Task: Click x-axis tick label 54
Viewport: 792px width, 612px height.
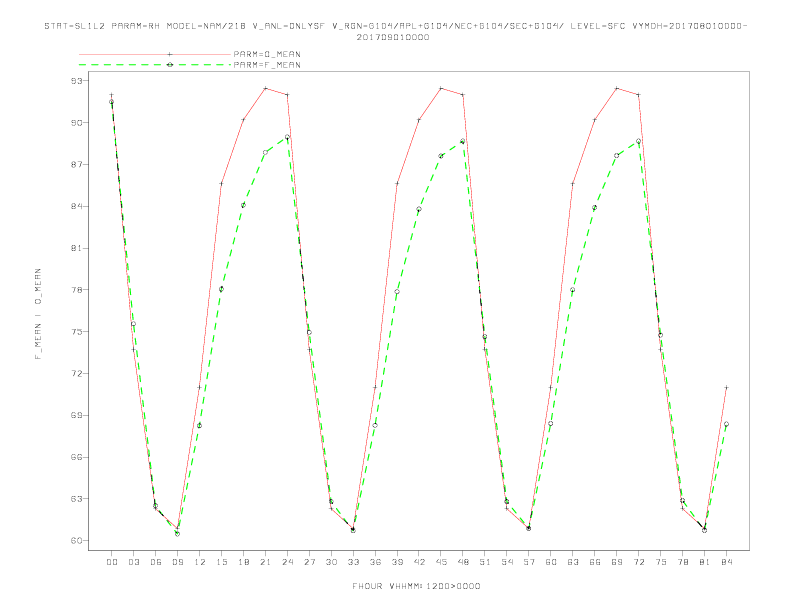Action: tap(507, 562)
